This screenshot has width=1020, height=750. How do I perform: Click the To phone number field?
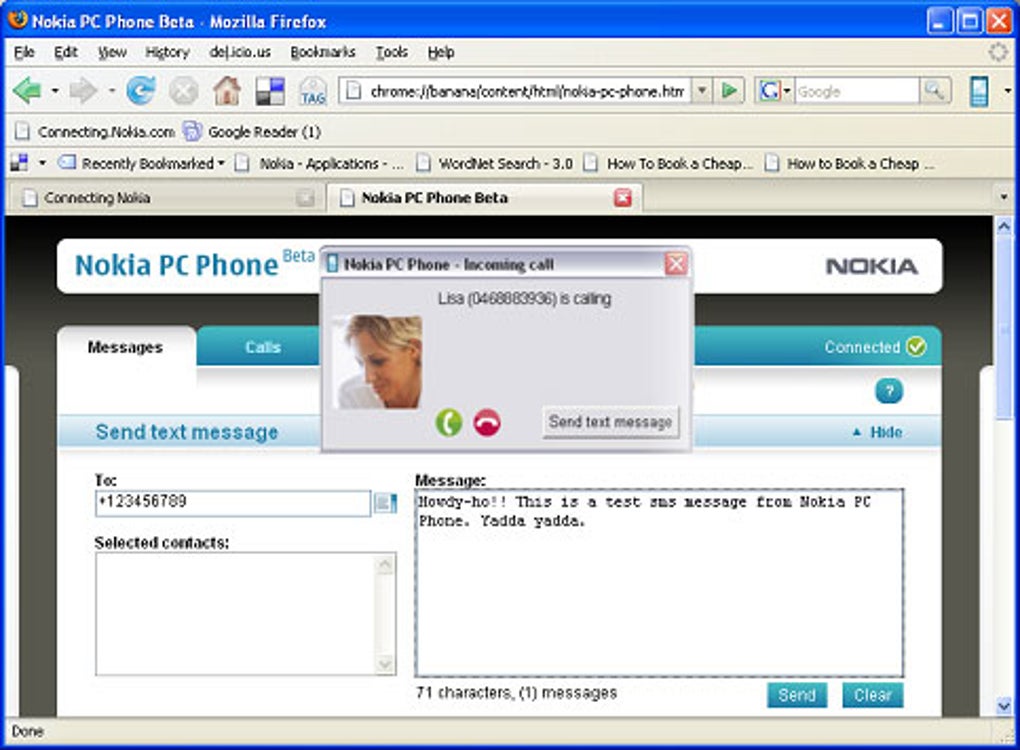(x=233, y=503)
